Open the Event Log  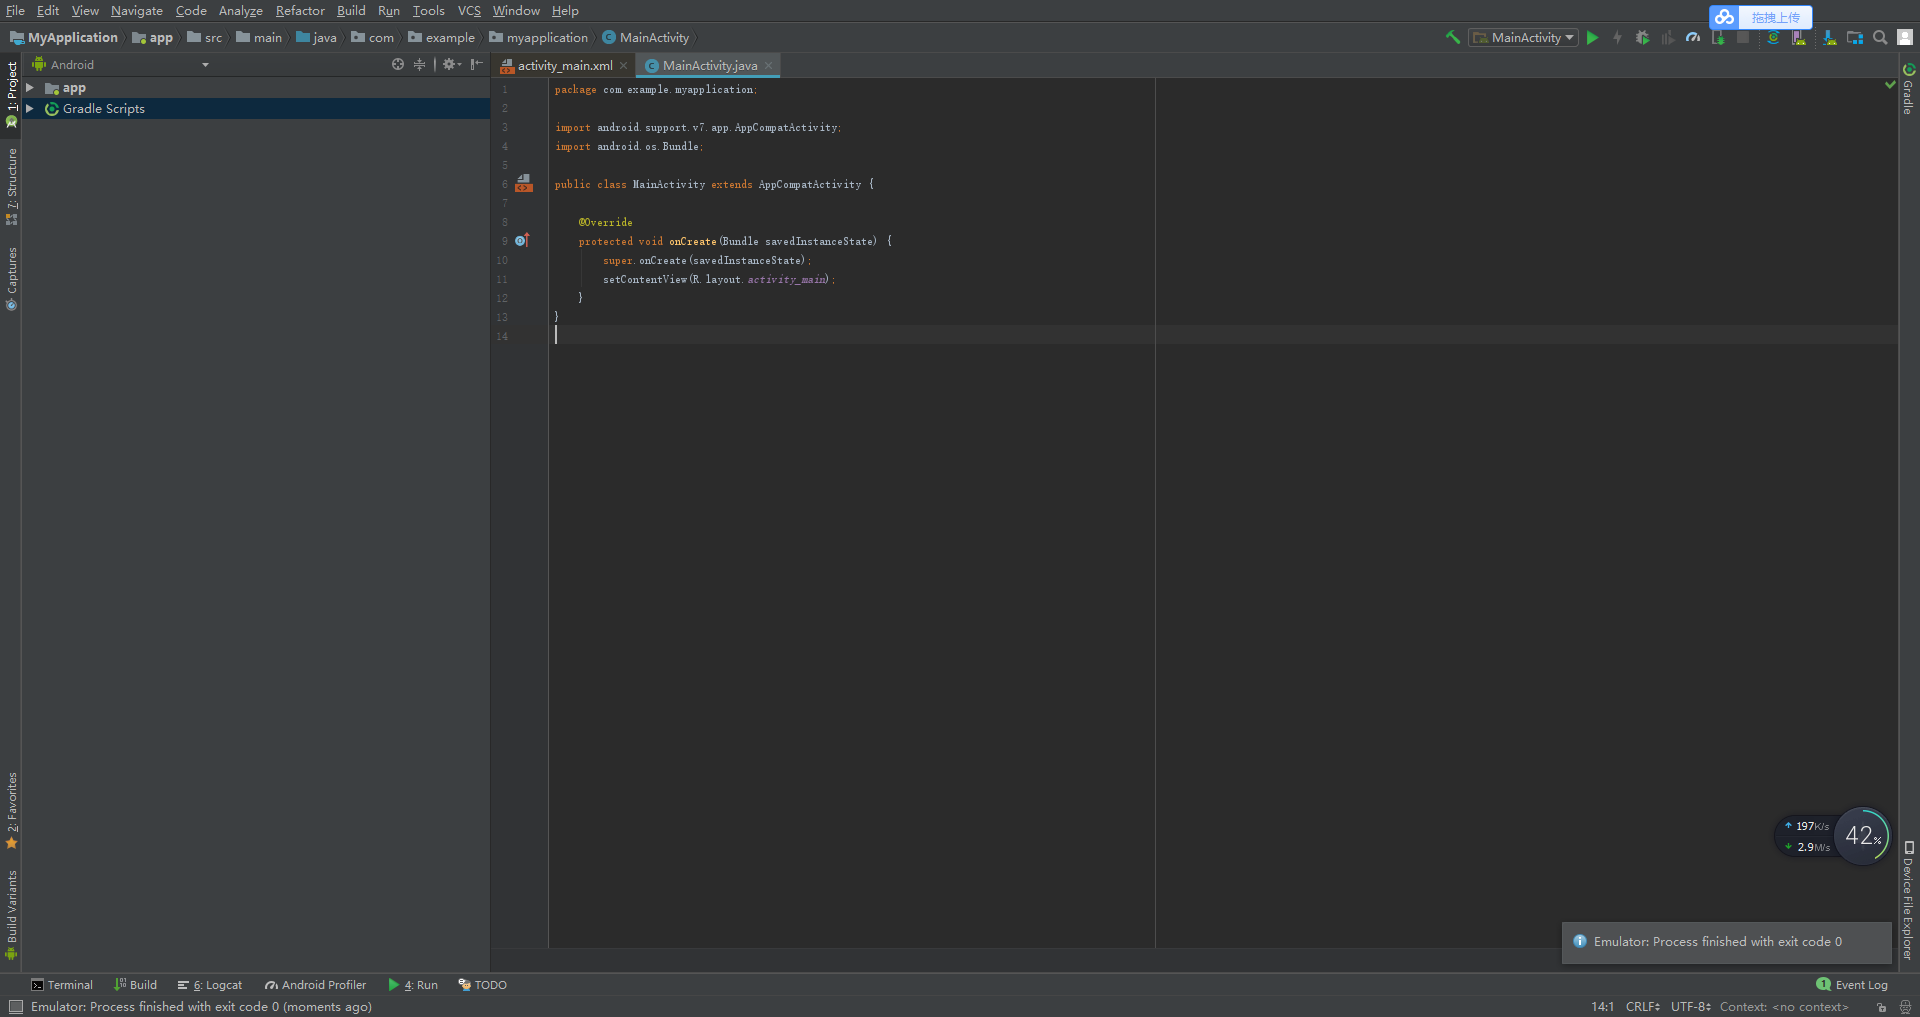(1852, 985)
